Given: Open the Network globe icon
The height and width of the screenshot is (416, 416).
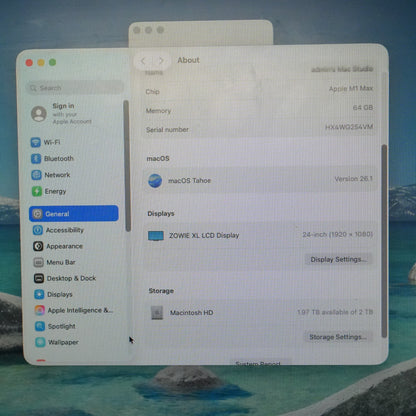Looking at the screenshot, I should click(36, 175).
